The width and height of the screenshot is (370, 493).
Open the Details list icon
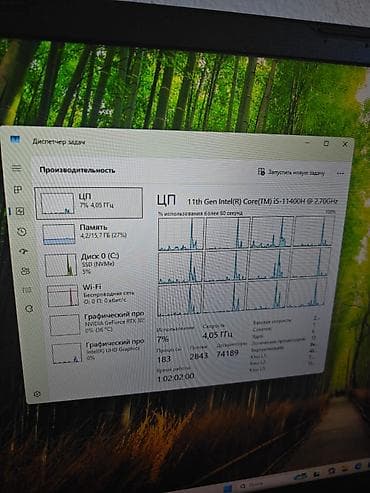point(27,290)
